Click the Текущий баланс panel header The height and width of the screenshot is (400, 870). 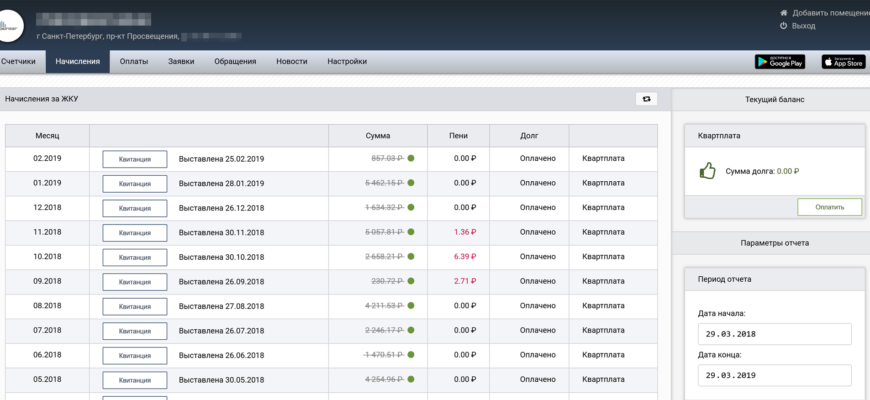(x=775, y=99)
